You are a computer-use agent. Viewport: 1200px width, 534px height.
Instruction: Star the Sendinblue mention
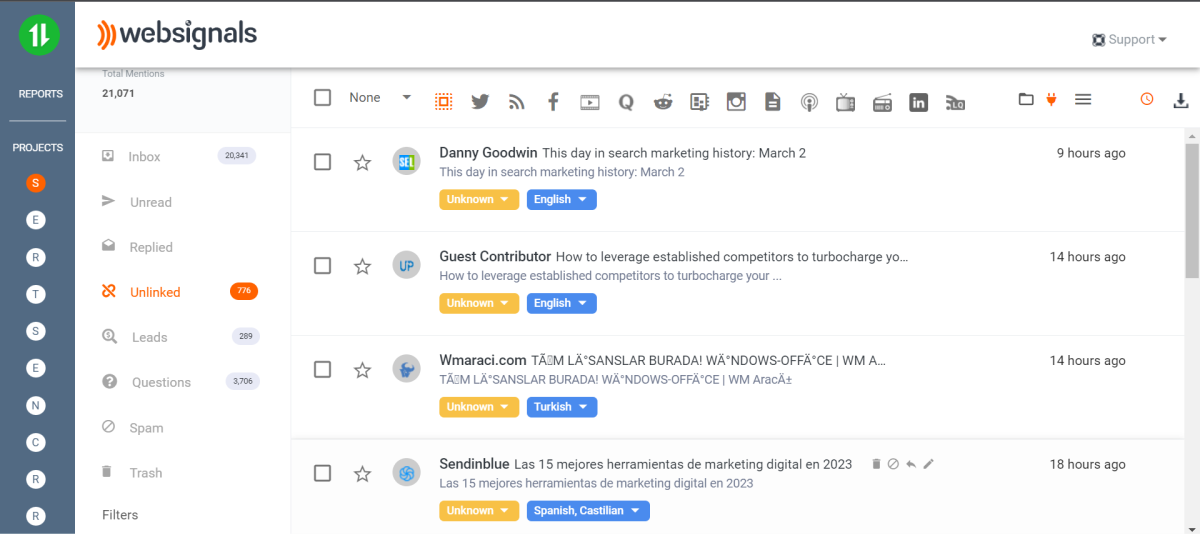coord(363,473)
